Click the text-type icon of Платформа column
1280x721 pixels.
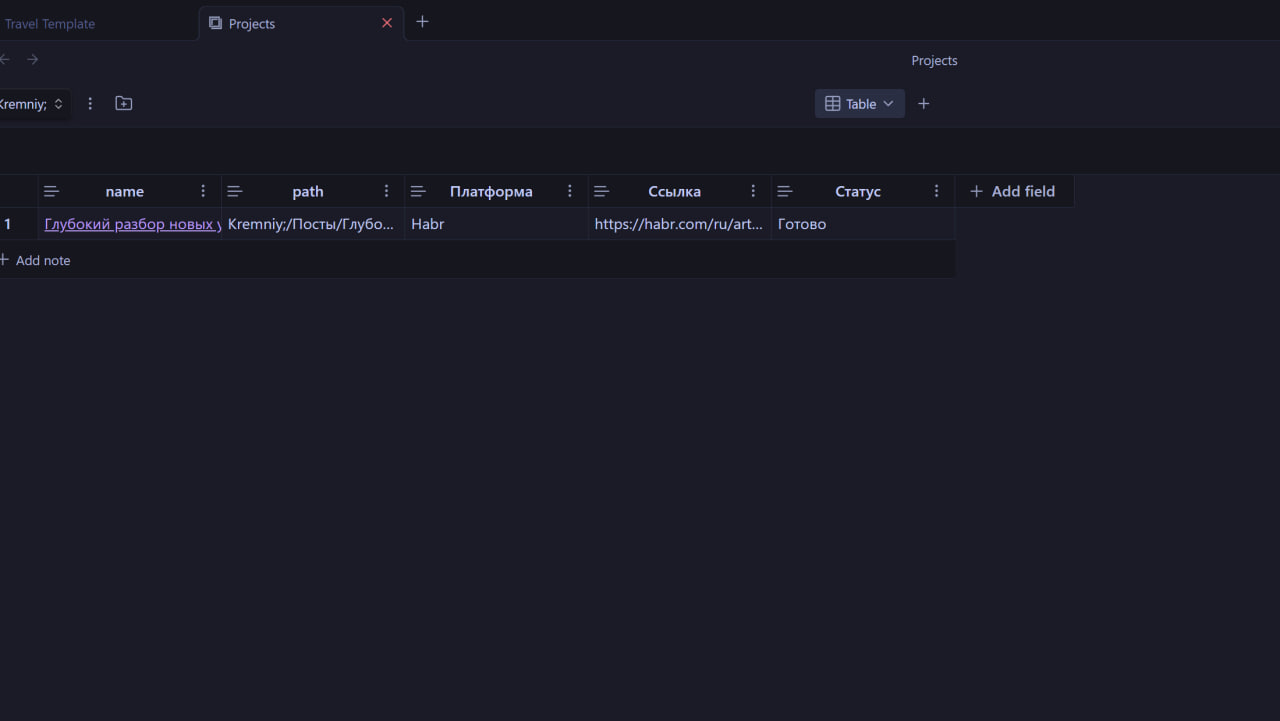(419, 192)
